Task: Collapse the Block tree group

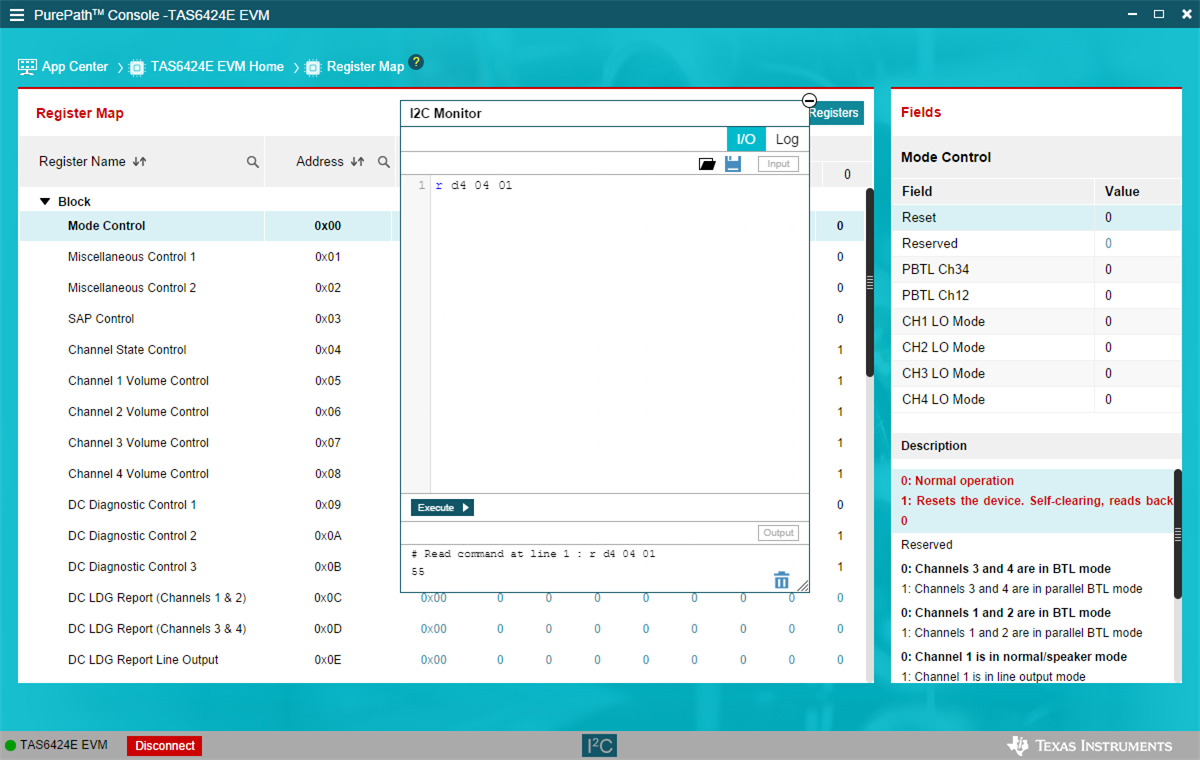Action: [45, 201]
